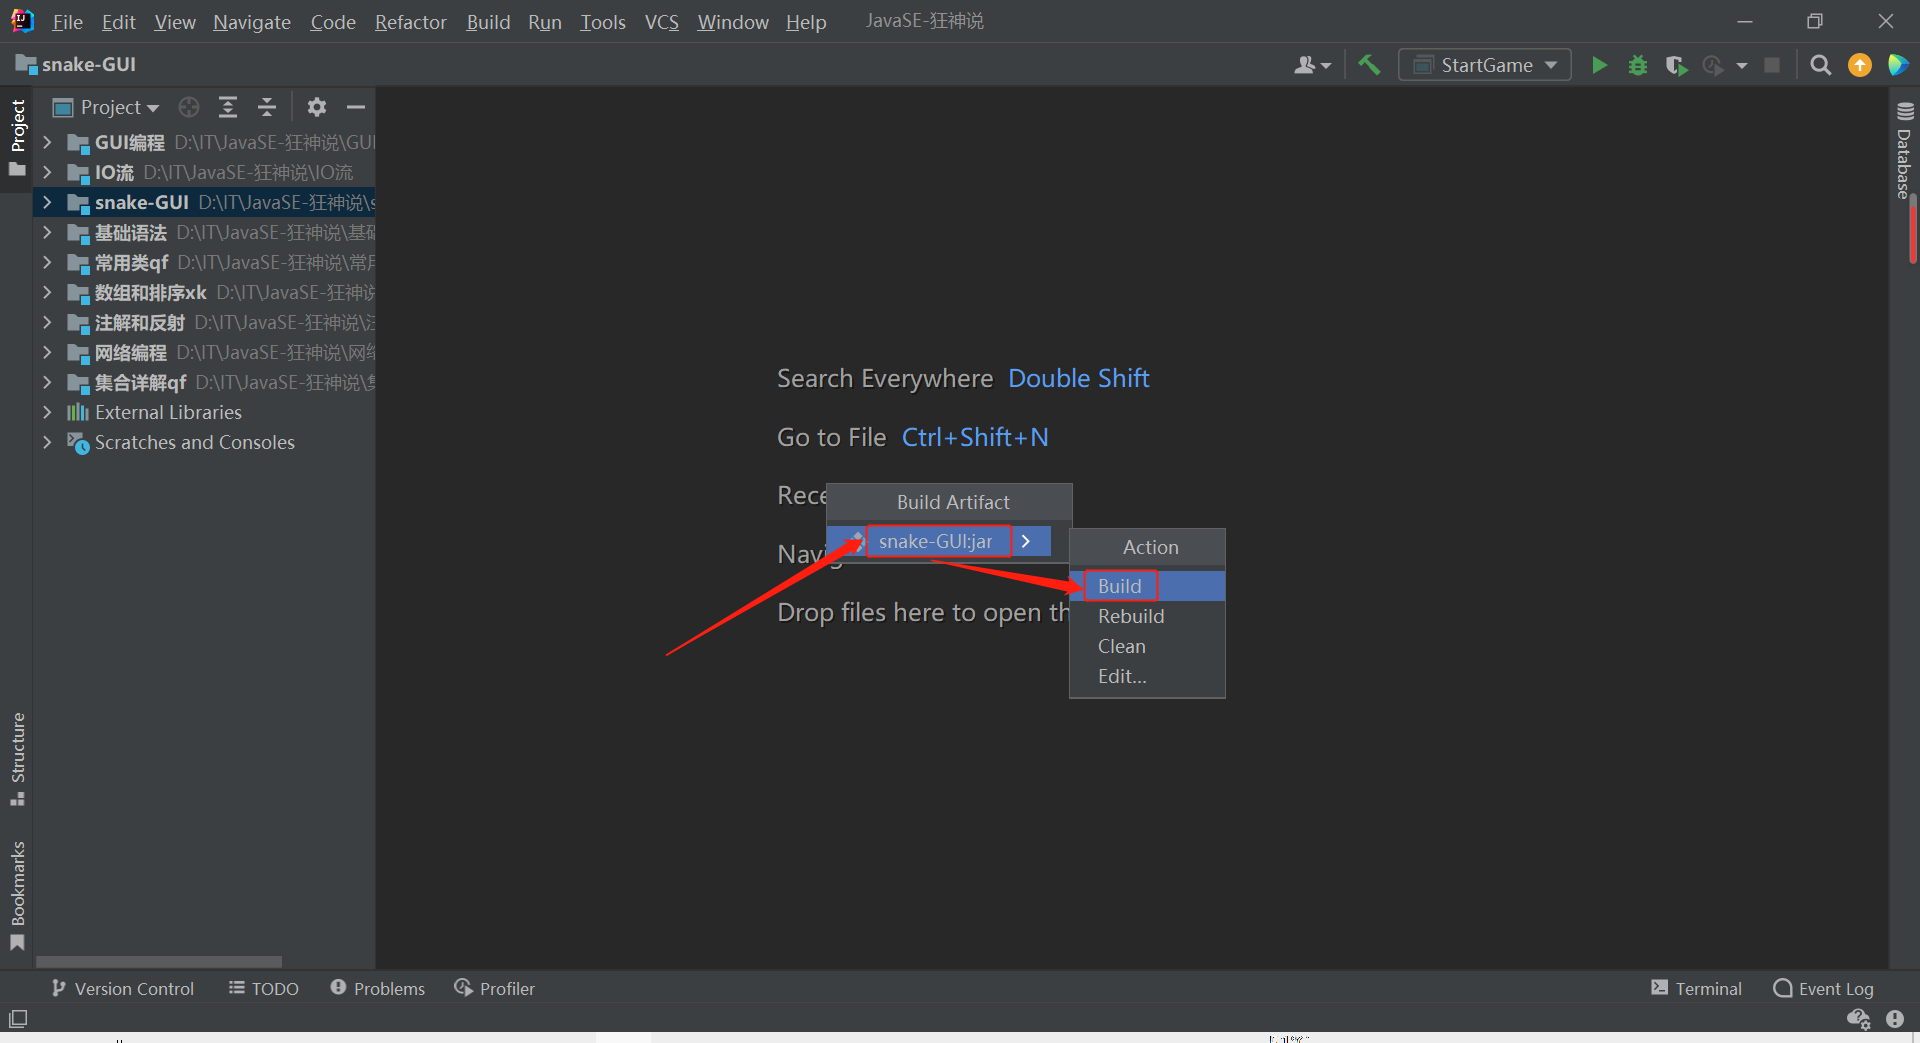The image size is (1920, 1043).
Task: Expand Scratches and Consoles node
Action: 47,442
